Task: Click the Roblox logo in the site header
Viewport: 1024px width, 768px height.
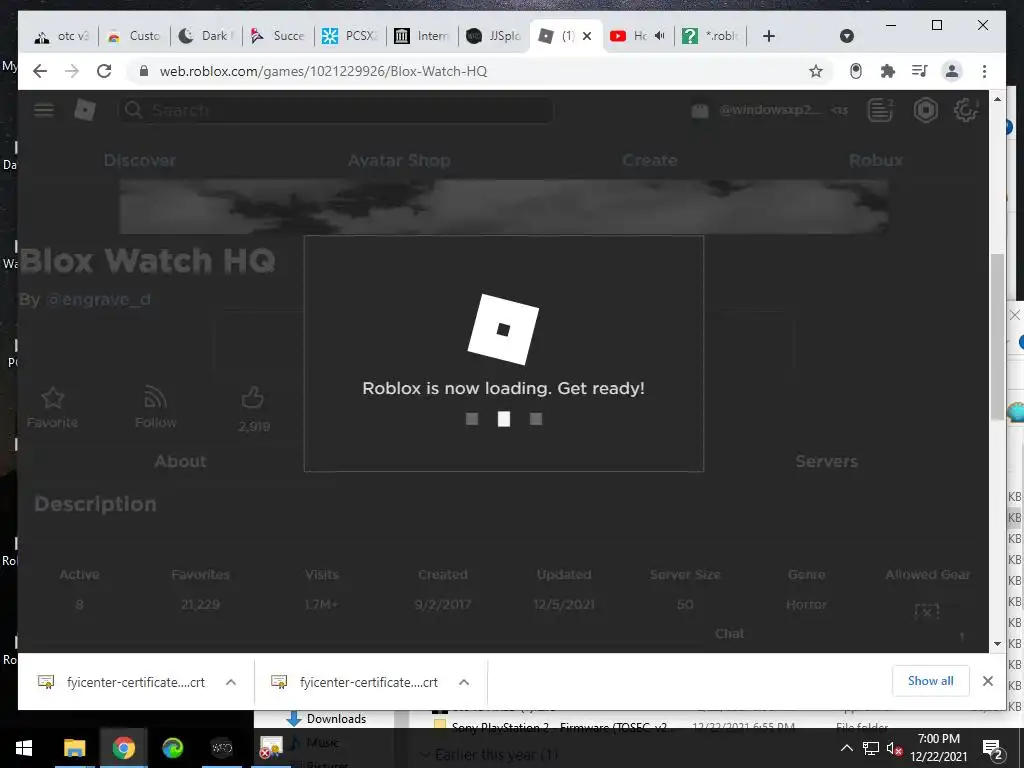Action: (85, 110)
